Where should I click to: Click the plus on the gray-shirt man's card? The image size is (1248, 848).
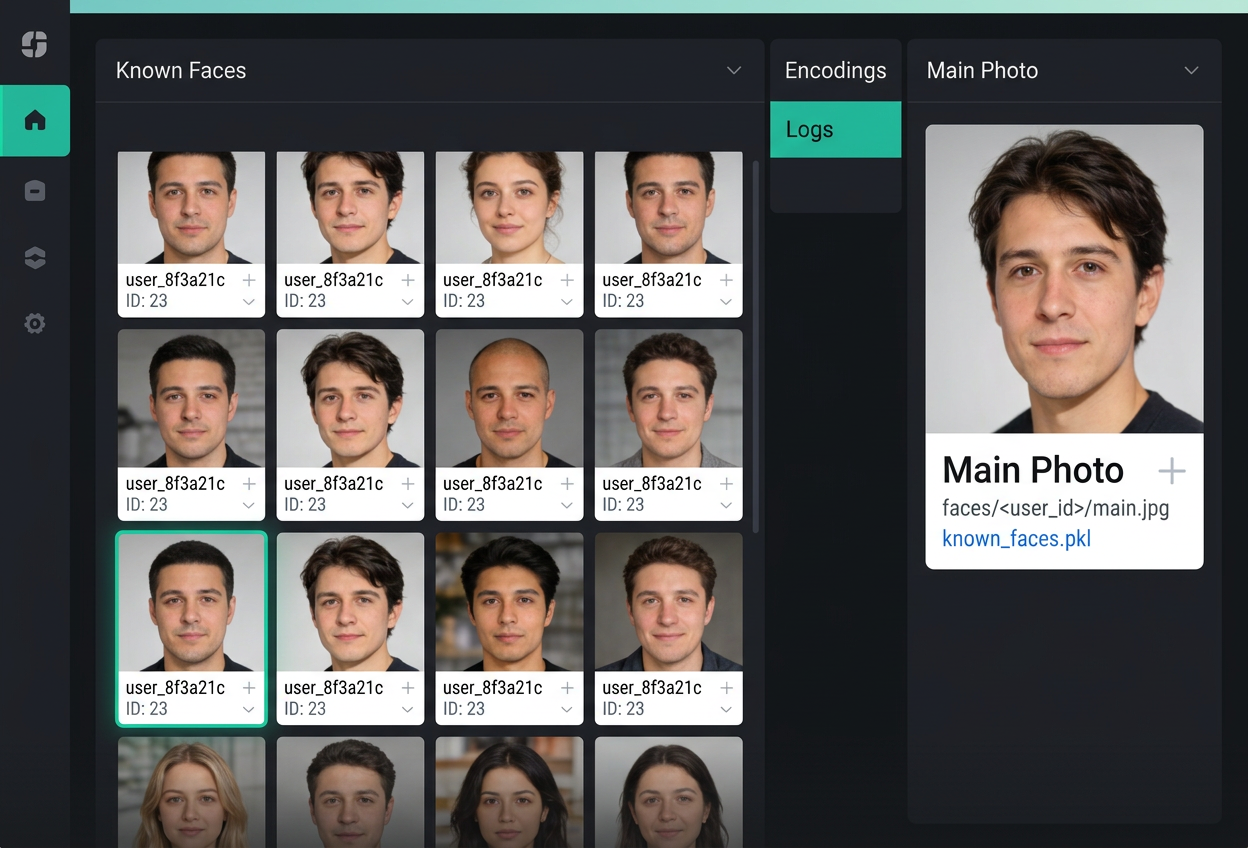725,484
